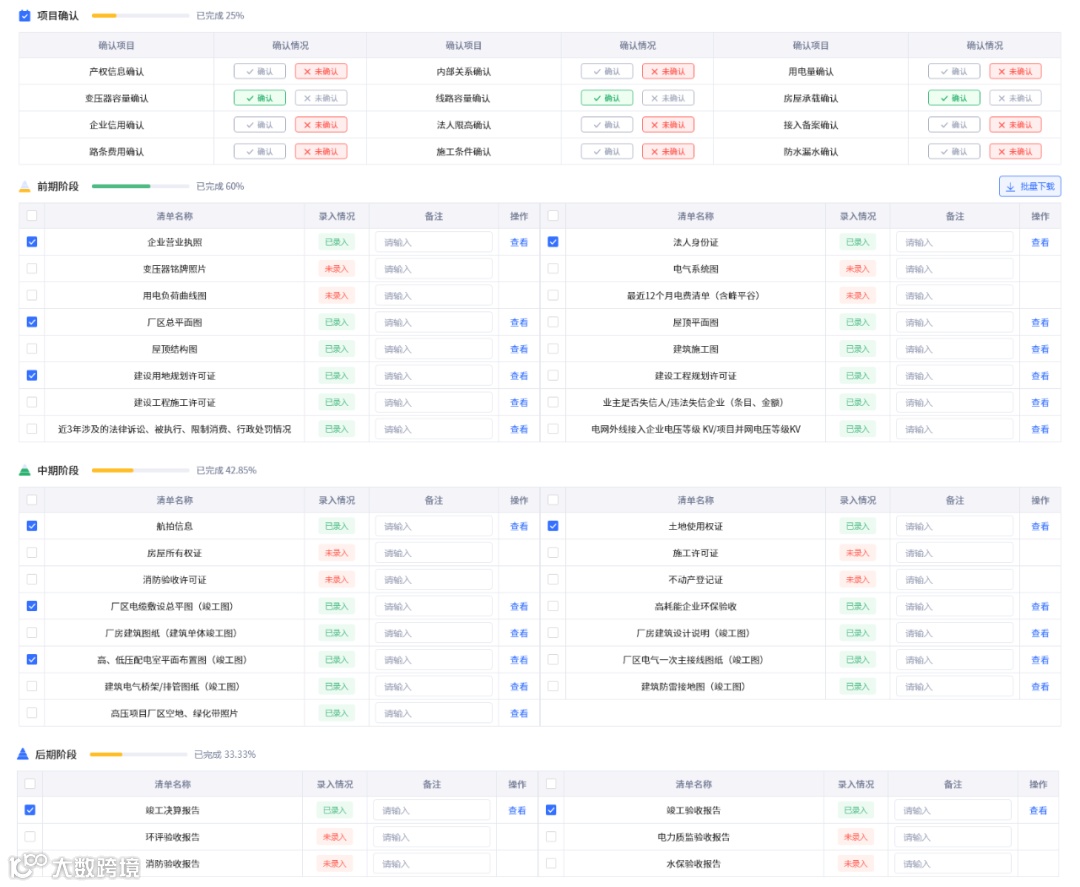Click 备注 input for 房屋所有权证
Viewport: 1080px width, 887px height.
[434, 553]
